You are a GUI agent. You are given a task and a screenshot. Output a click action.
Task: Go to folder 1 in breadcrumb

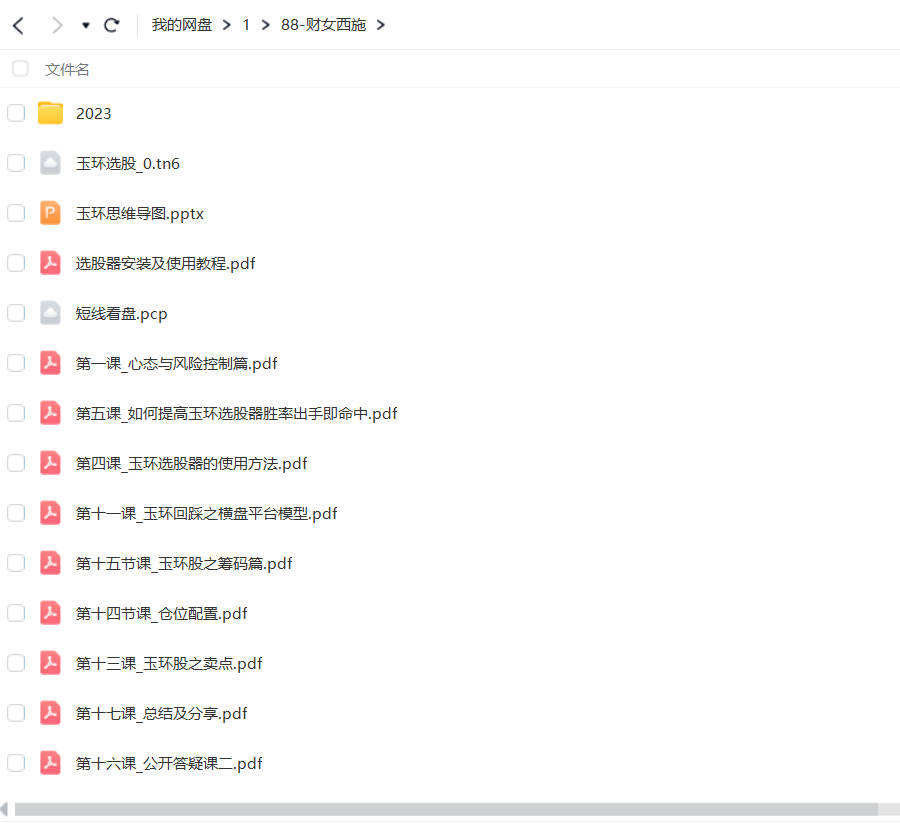(x=246, y=25)
